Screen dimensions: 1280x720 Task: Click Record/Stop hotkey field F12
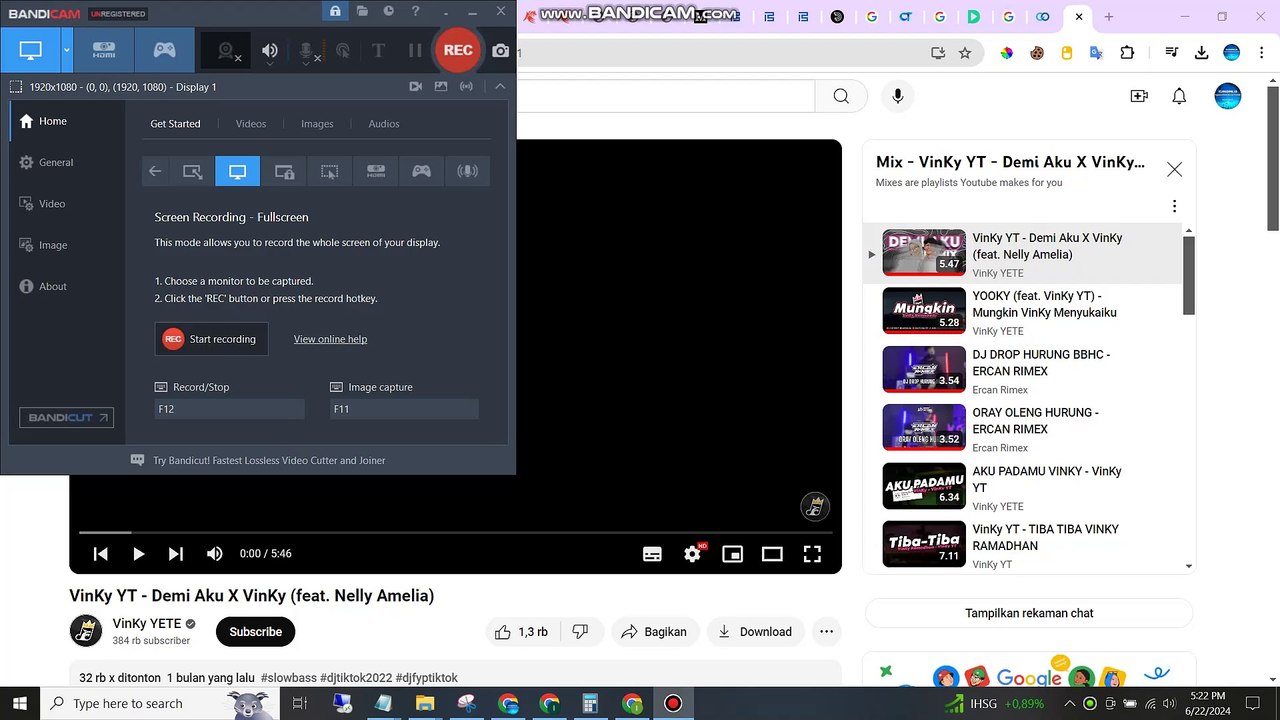[229, 409]
